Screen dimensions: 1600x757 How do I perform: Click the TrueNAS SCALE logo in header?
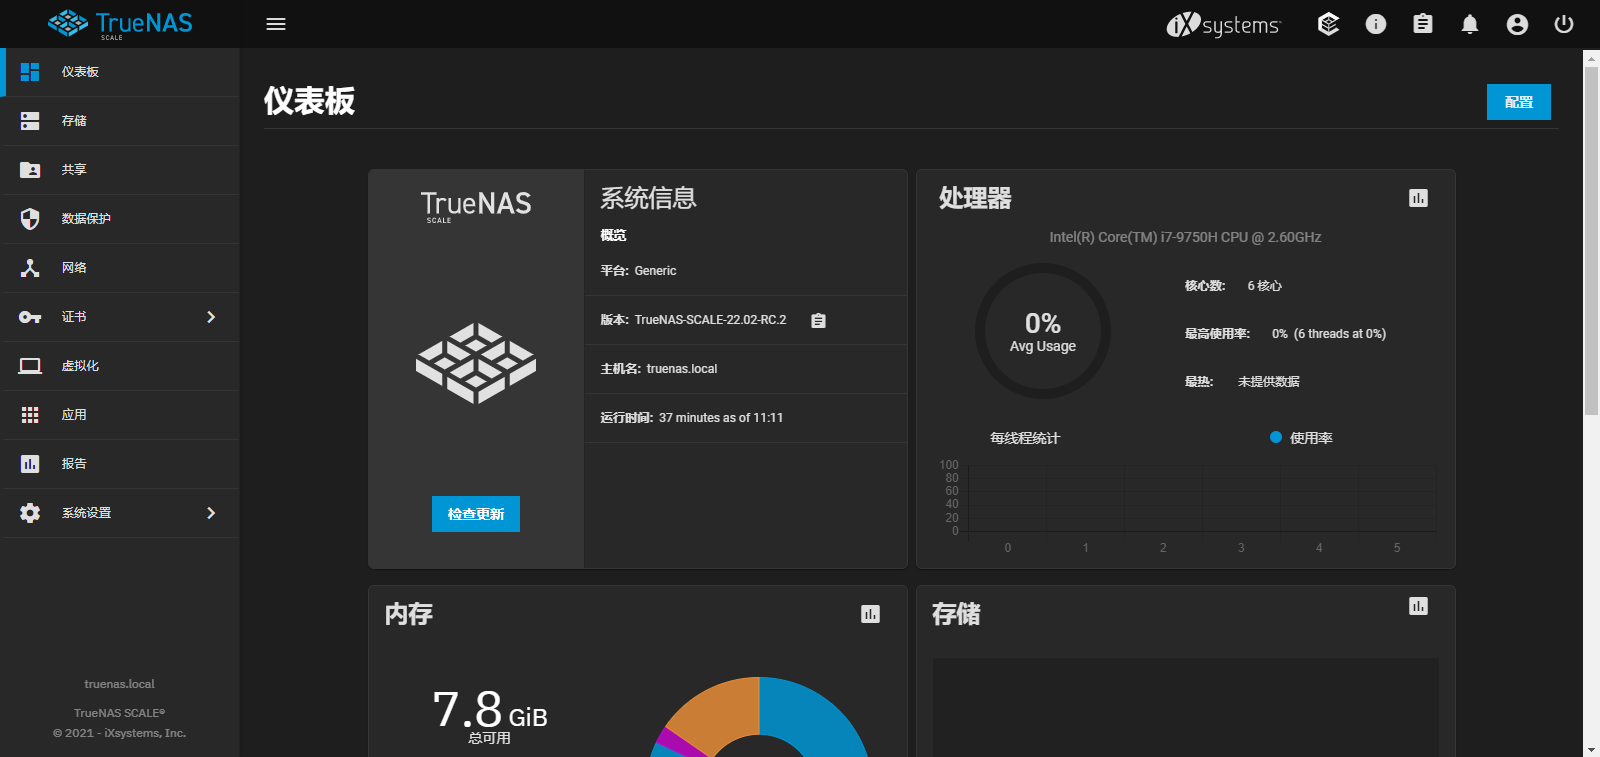click(x=120, y=24)
